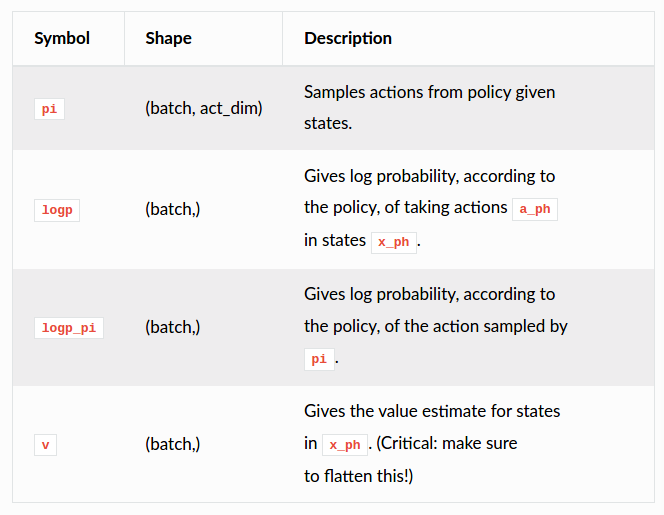Click the Shape column header
This screenshot has height=515, width=664.
168,39
